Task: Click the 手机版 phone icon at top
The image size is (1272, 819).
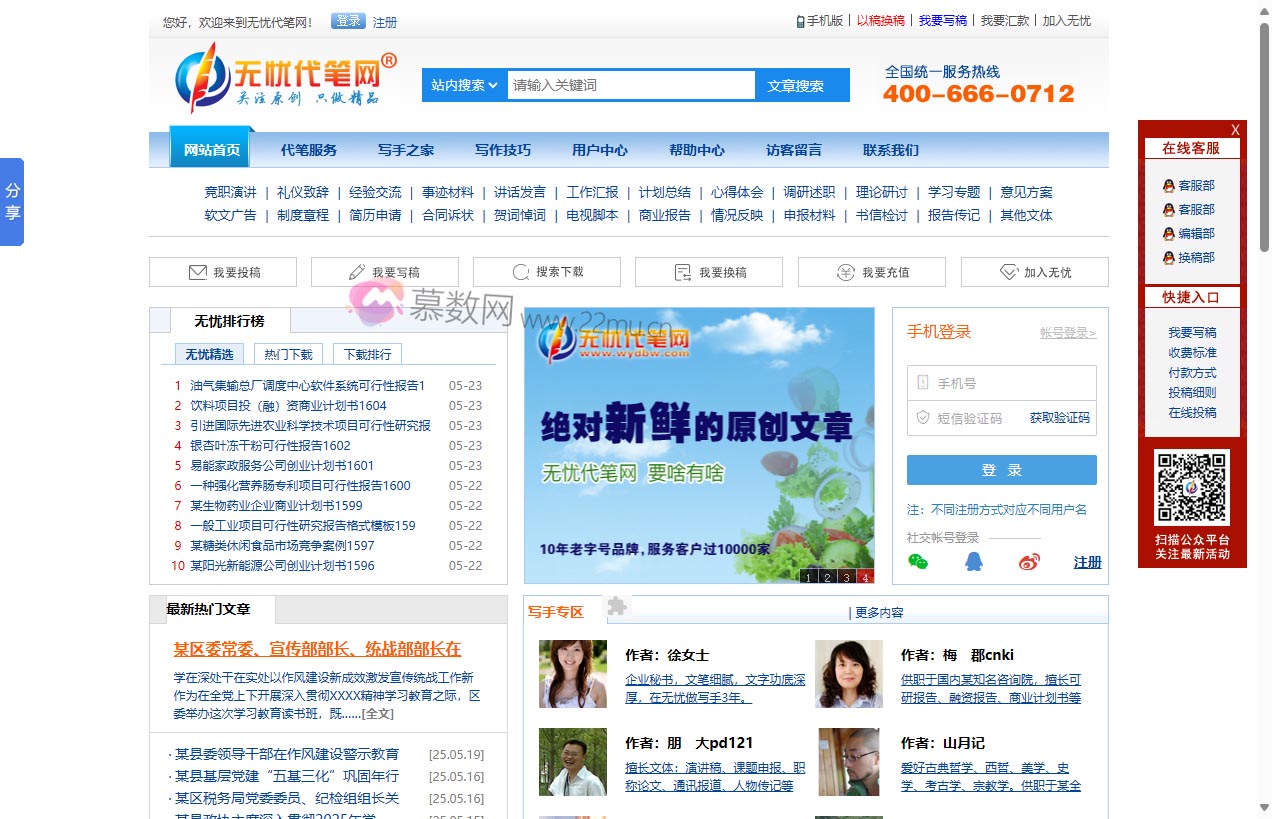Action: coord(800,20)
